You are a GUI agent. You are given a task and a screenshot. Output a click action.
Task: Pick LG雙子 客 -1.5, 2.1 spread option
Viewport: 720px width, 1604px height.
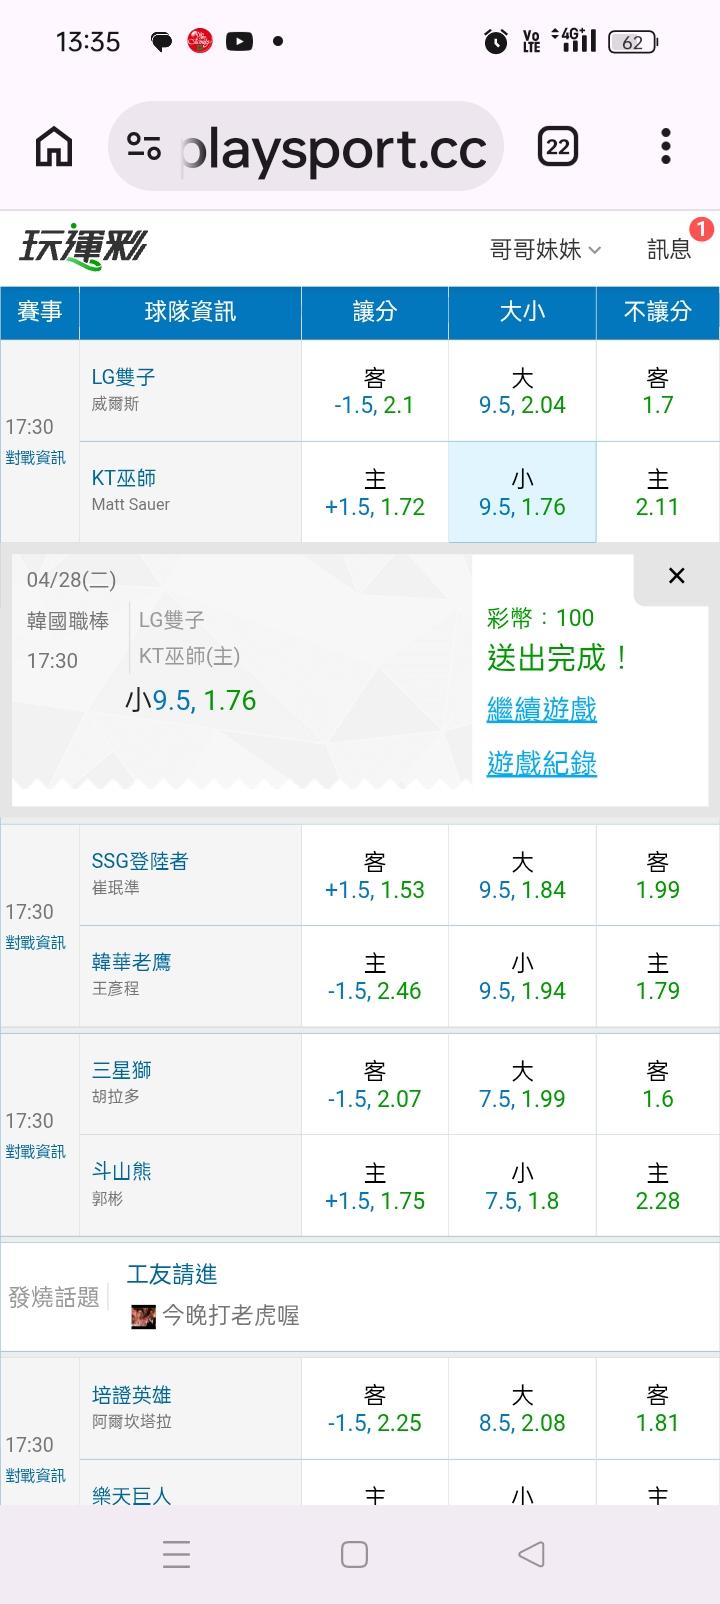[374, 391]
